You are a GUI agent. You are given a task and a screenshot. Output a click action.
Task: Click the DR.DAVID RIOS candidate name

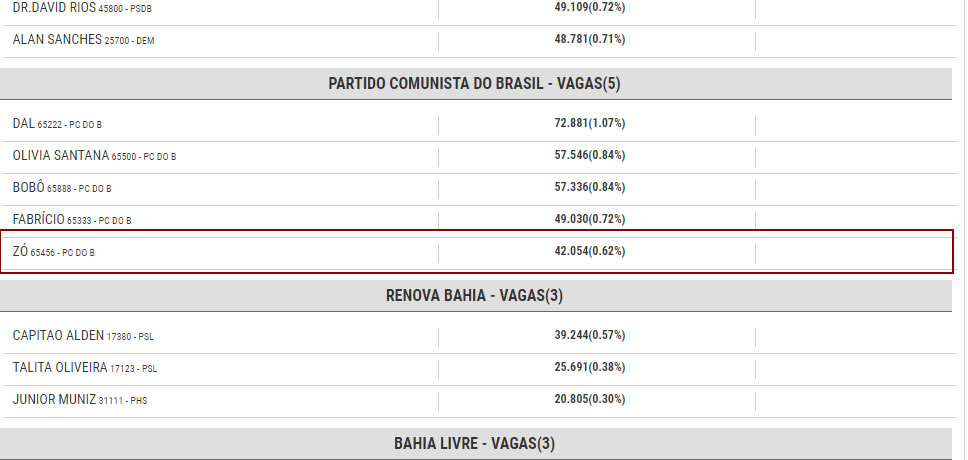click(56, 8)
